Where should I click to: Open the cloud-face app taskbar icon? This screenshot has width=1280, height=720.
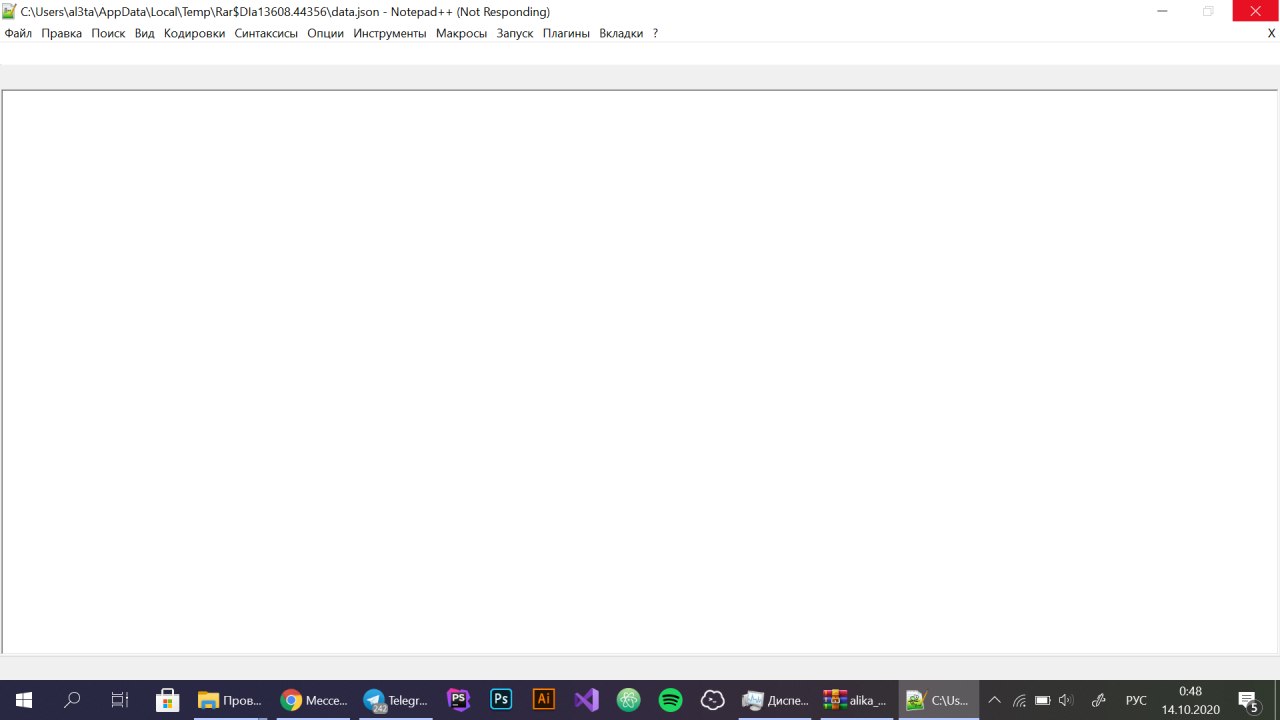(712, 700)
